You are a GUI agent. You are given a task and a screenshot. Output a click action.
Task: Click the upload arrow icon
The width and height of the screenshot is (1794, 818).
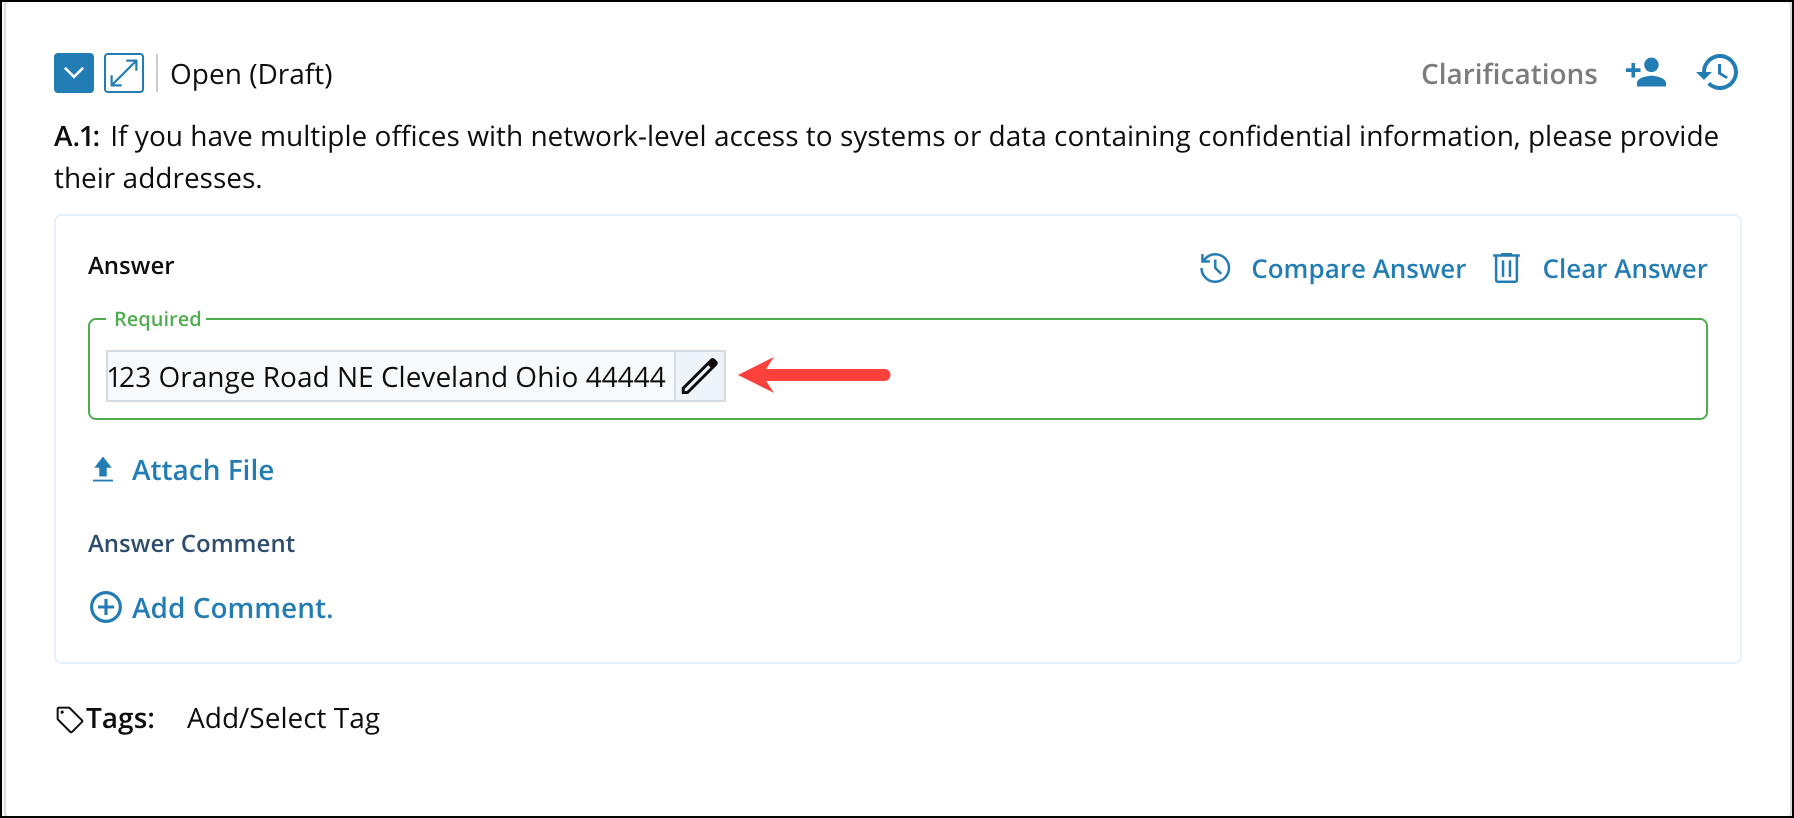coord(103,469)
